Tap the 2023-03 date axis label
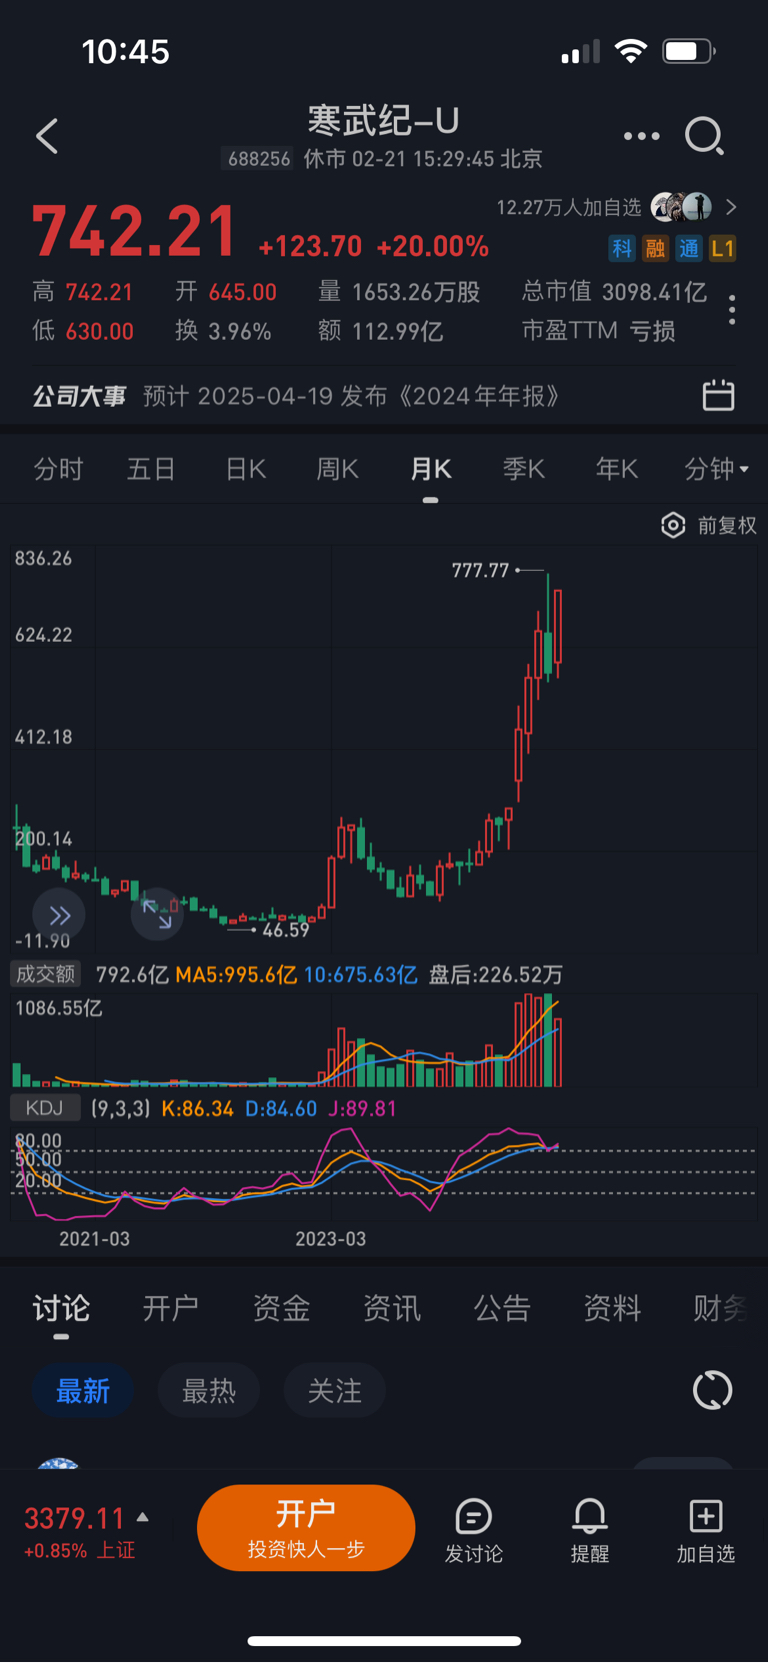Screen dimensions: 768x1663 coord(330,1239)
